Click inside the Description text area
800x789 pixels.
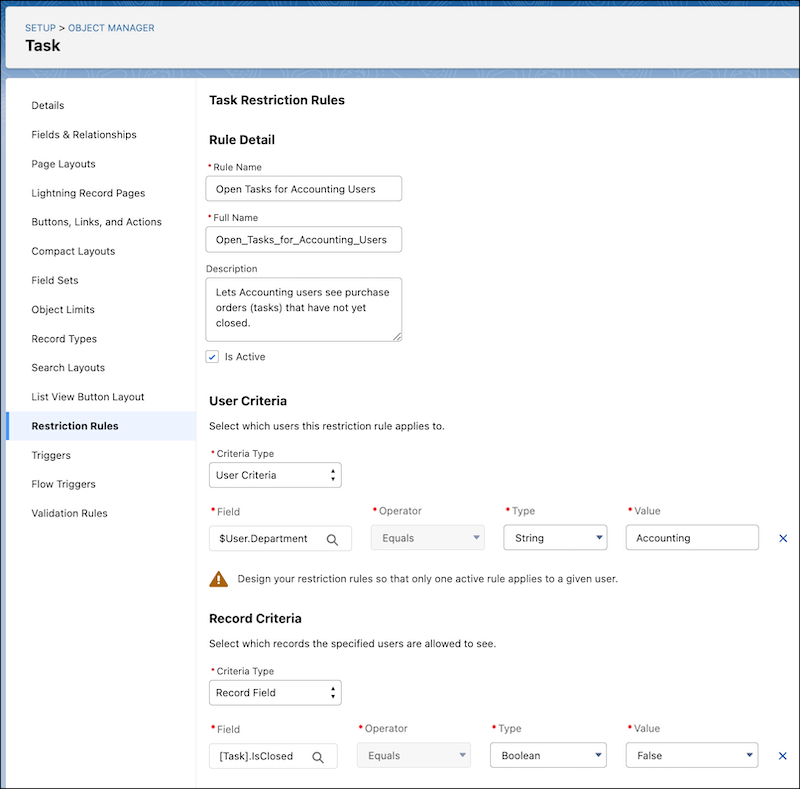pyautogui.click(x=305, y=308)
